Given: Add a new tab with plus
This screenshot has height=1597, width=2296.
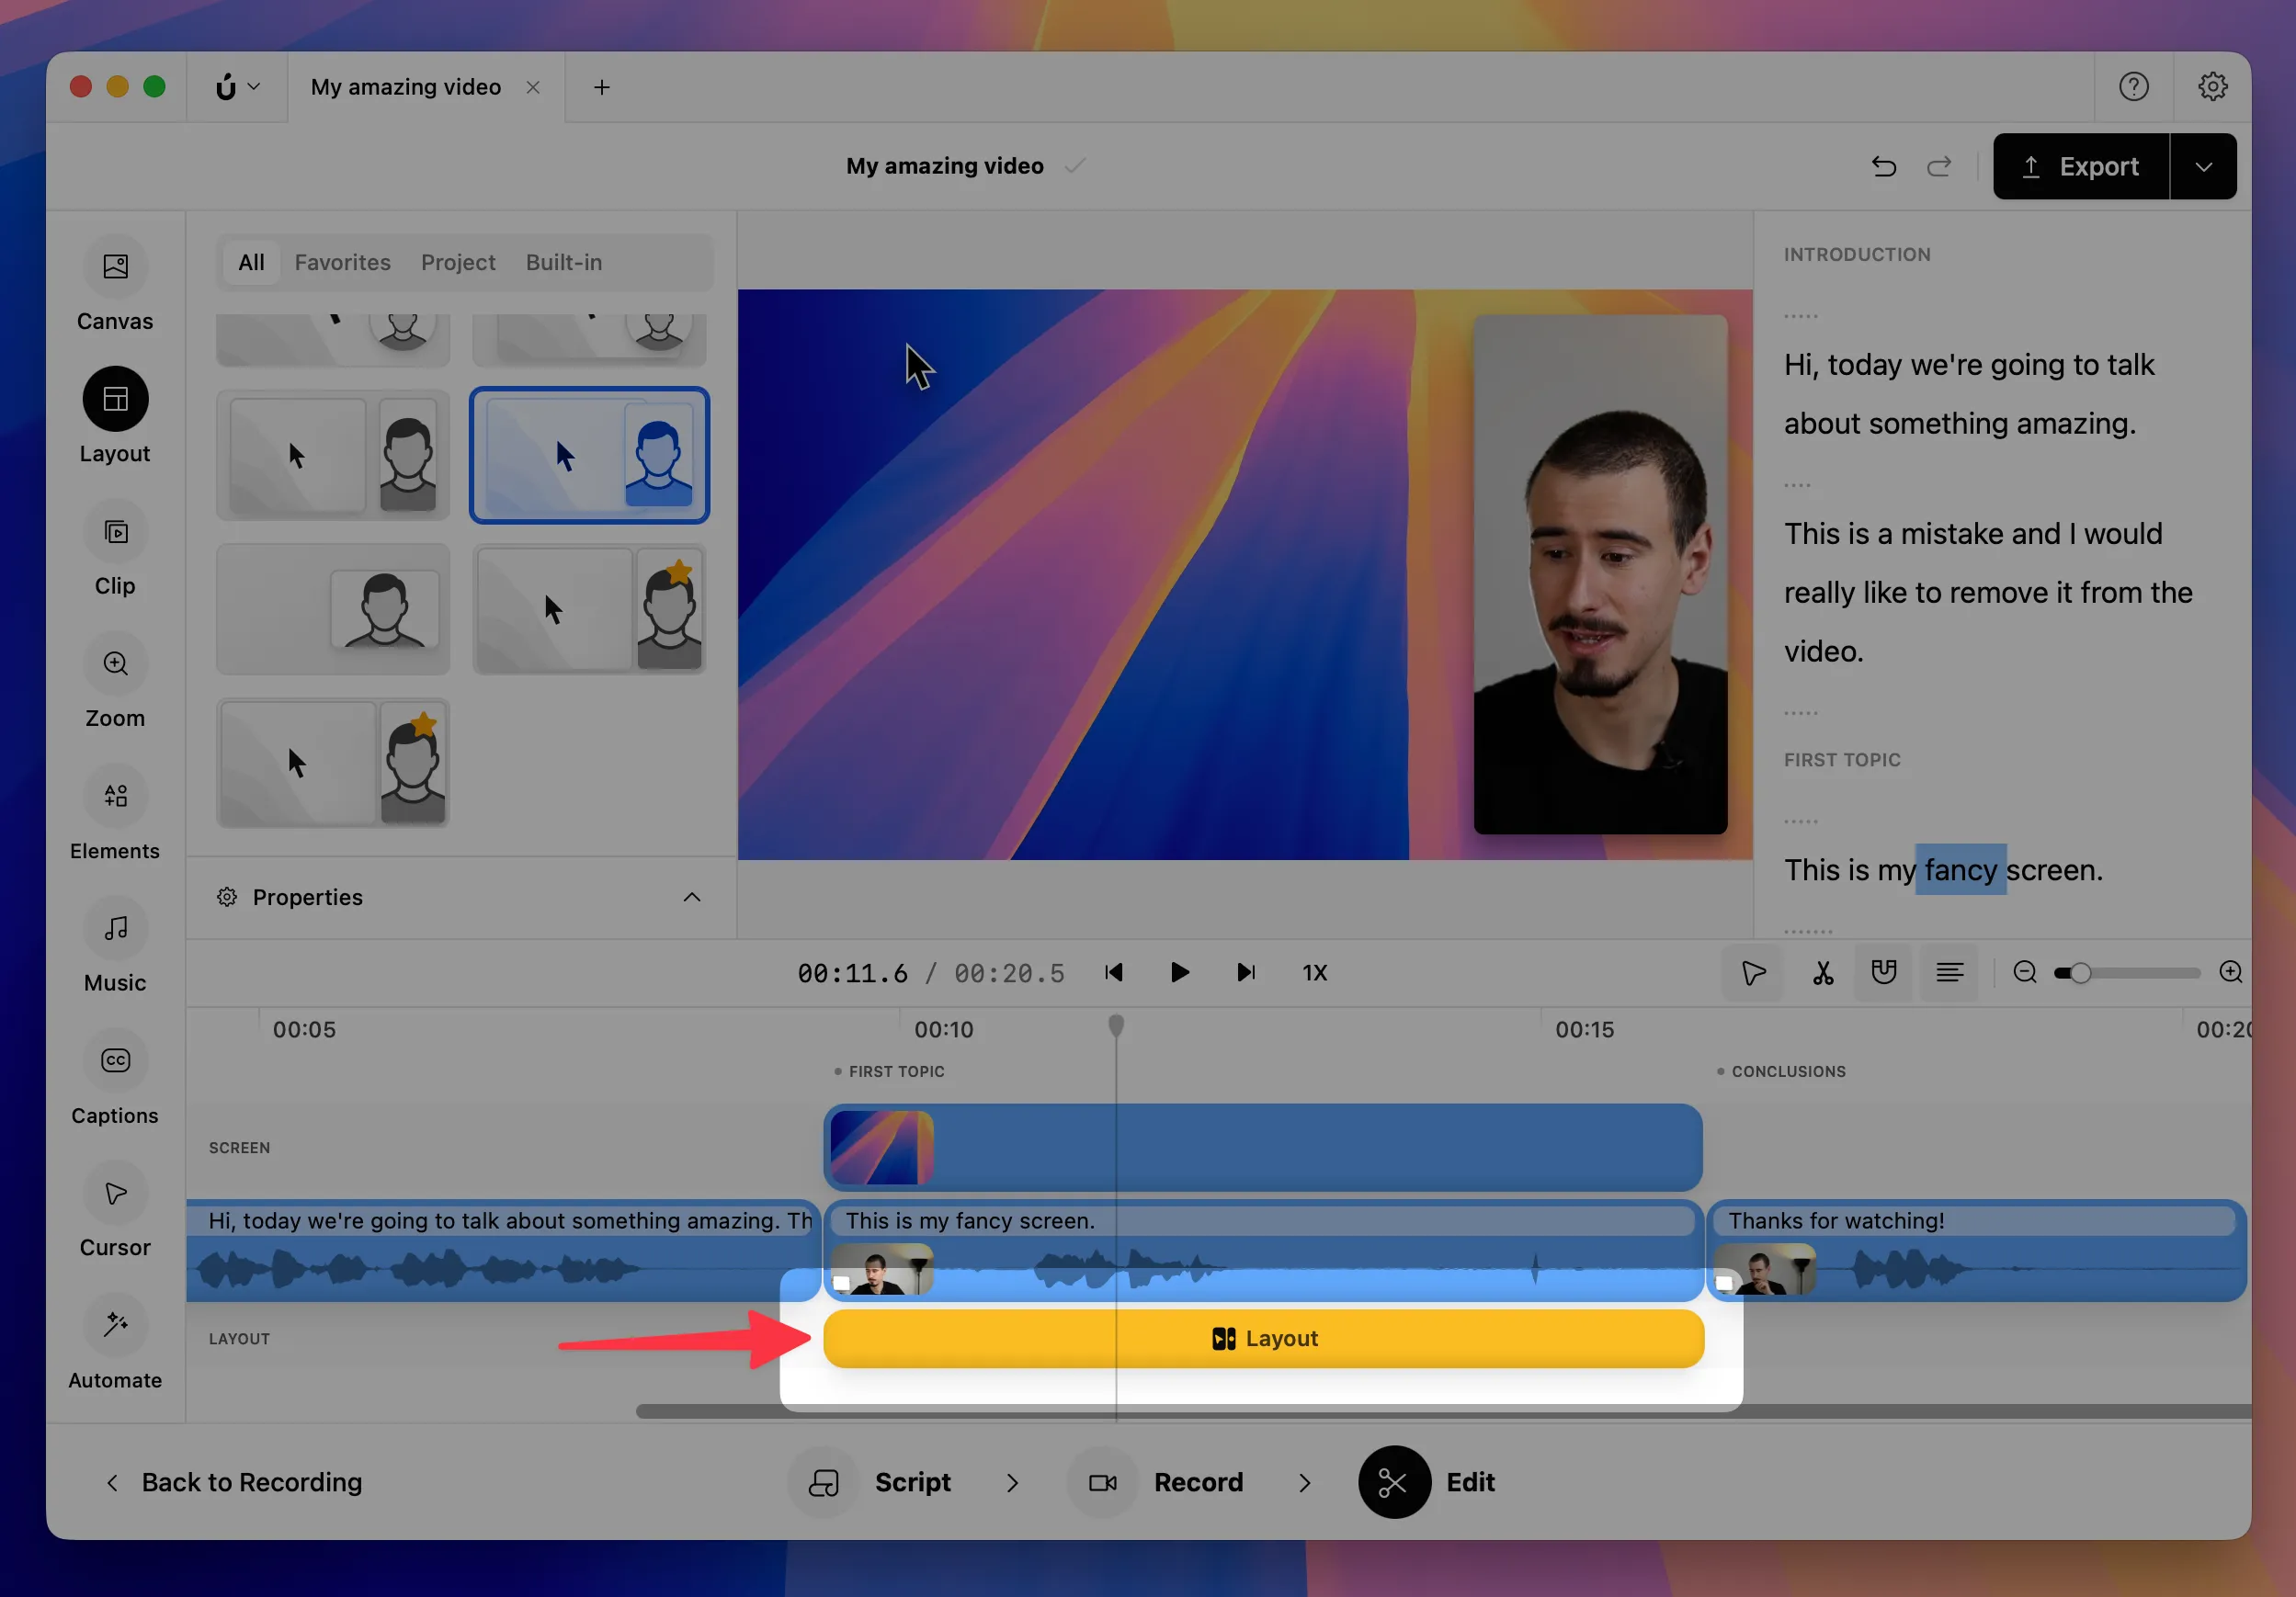Looking at the screenshot, I should 601,87.
